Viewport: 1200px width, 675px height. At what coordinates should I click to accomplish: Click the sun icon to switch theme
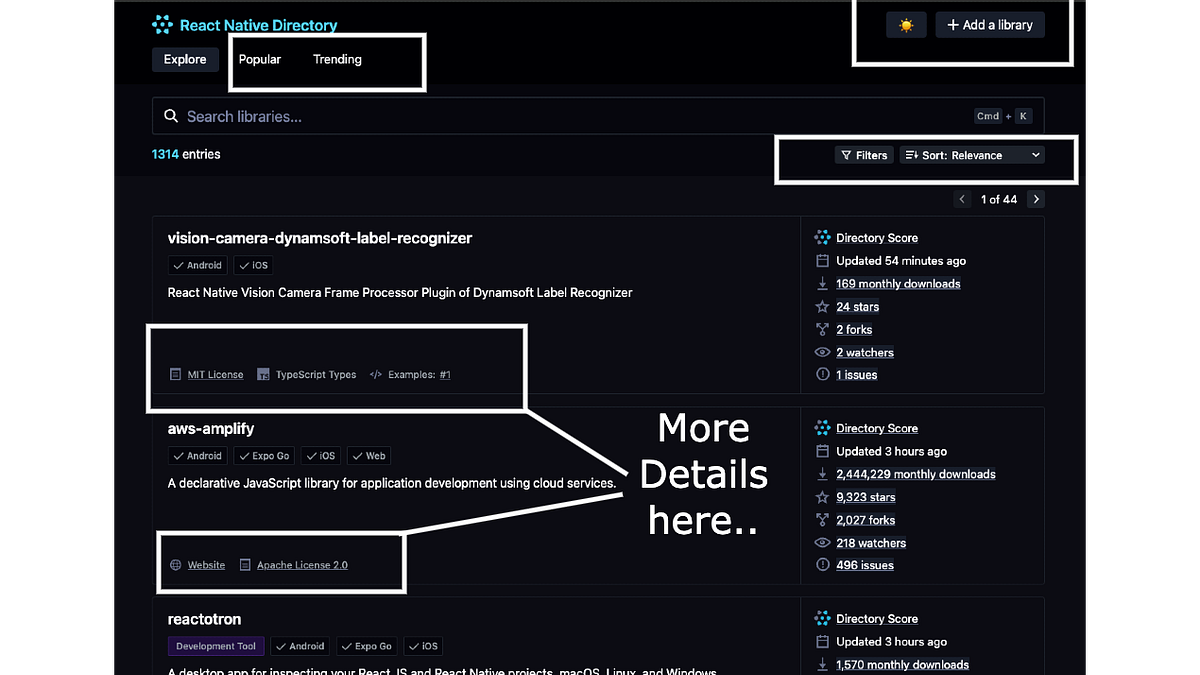[906, 24]
